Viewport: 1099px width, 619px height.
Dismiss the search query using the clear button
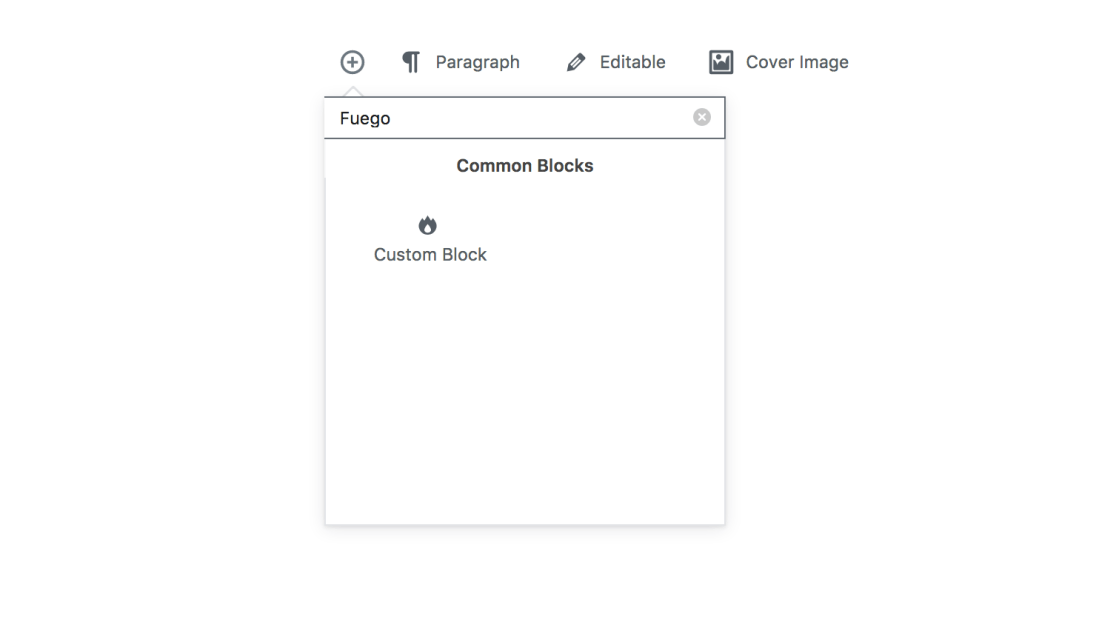tap(701, 117)
